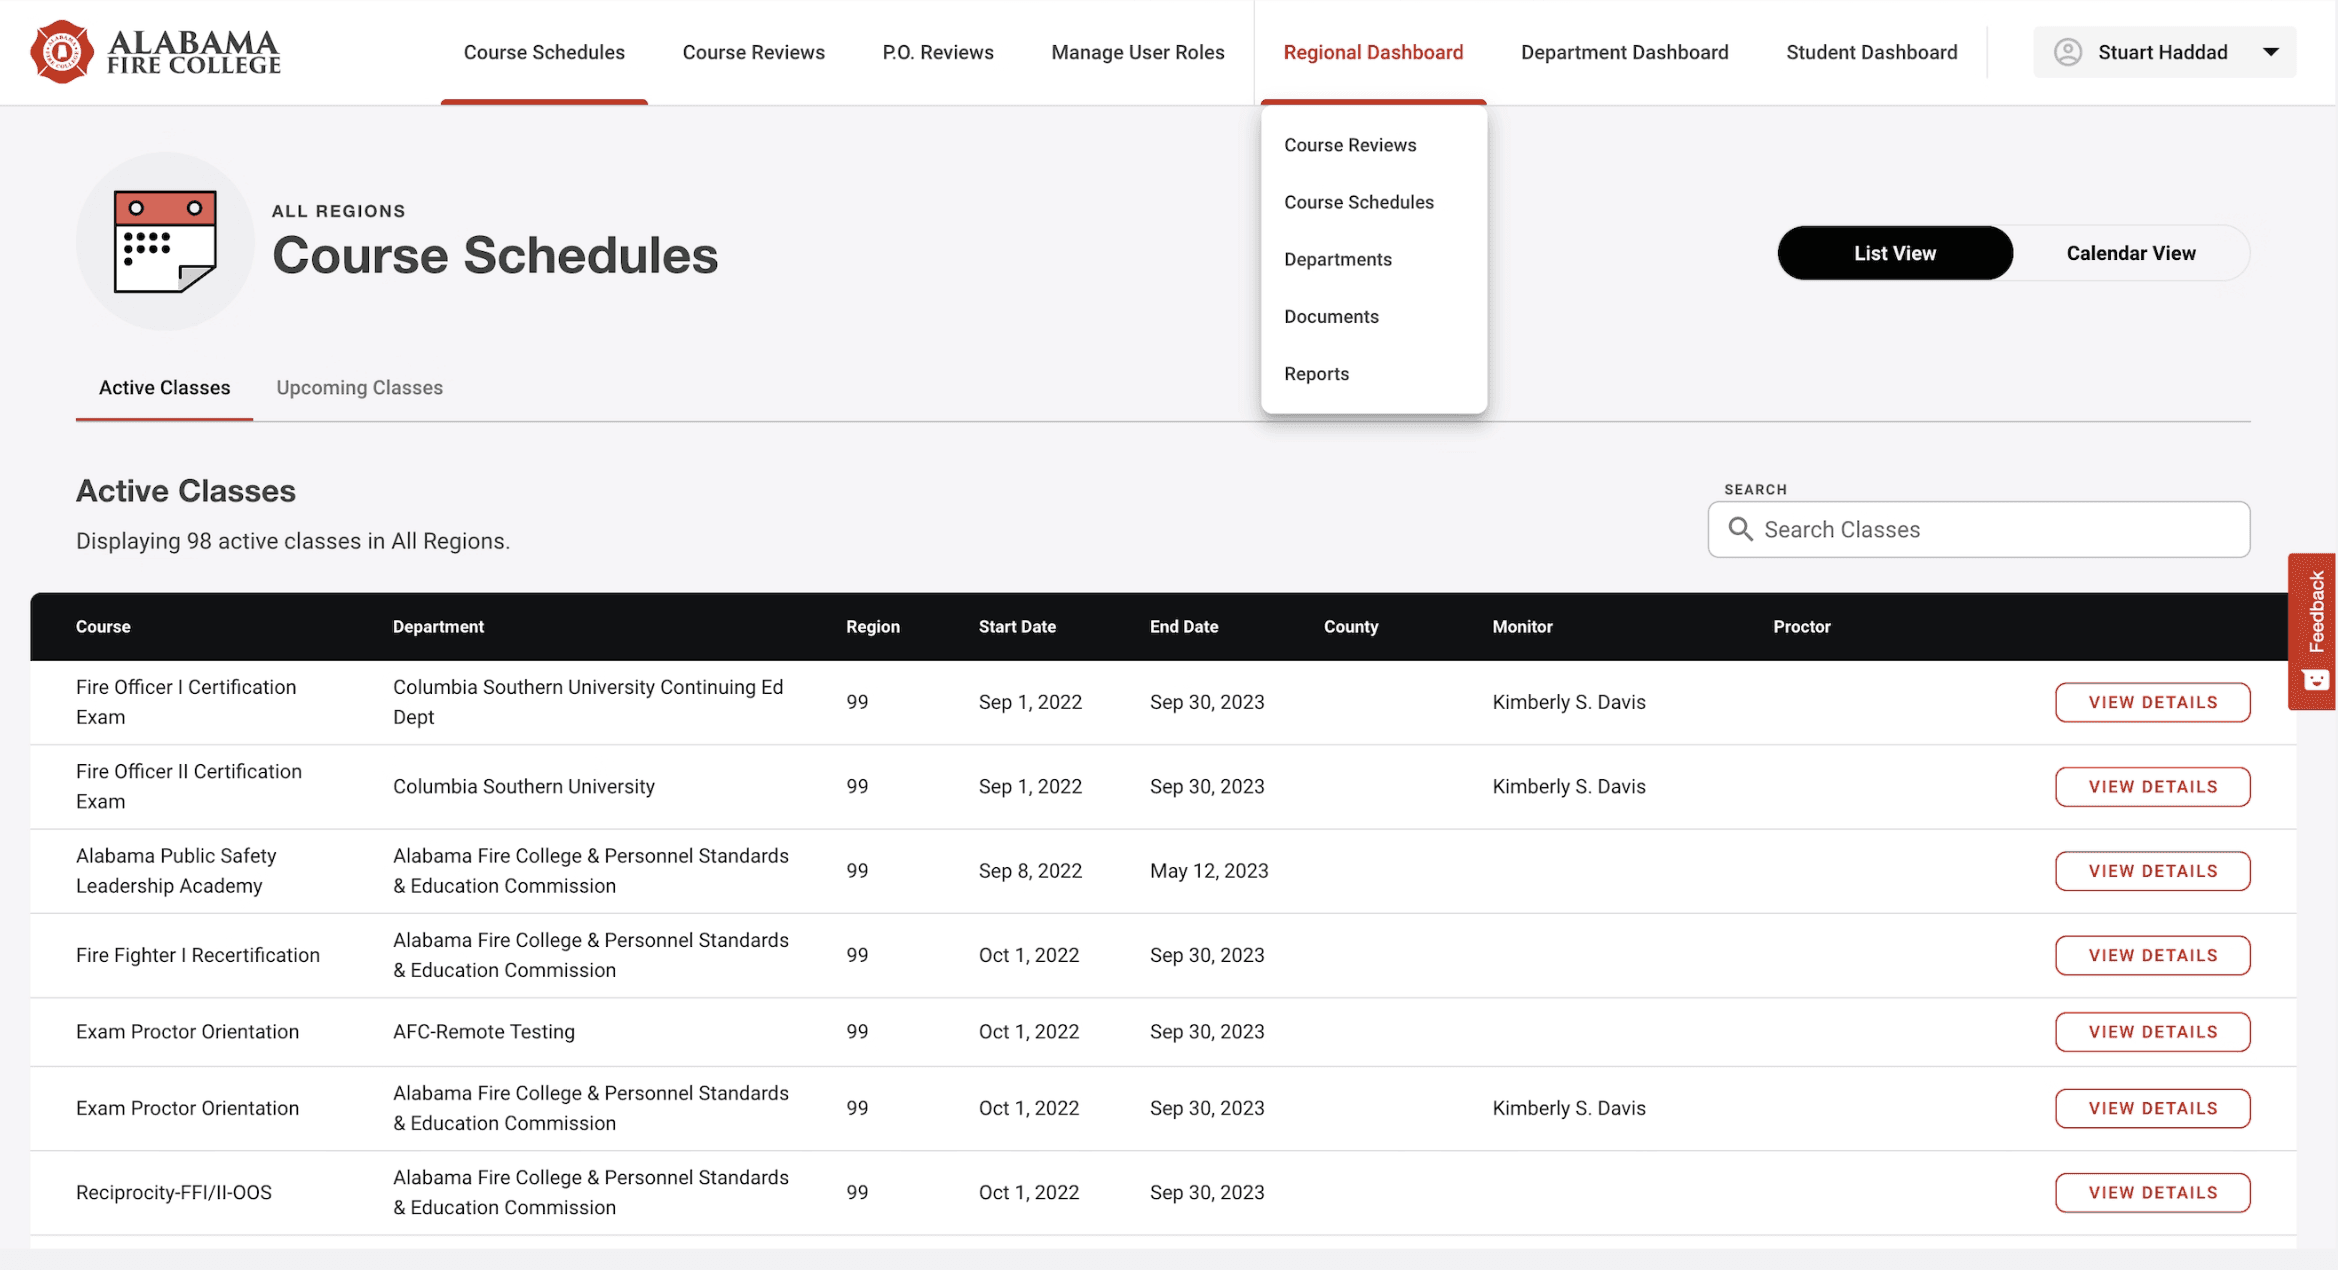View details for Reciprocity-FFI/II-OOS class
The width and height of the screenshot is (2338, 1270).
pyautogui.click(x=2151, y=1192)
